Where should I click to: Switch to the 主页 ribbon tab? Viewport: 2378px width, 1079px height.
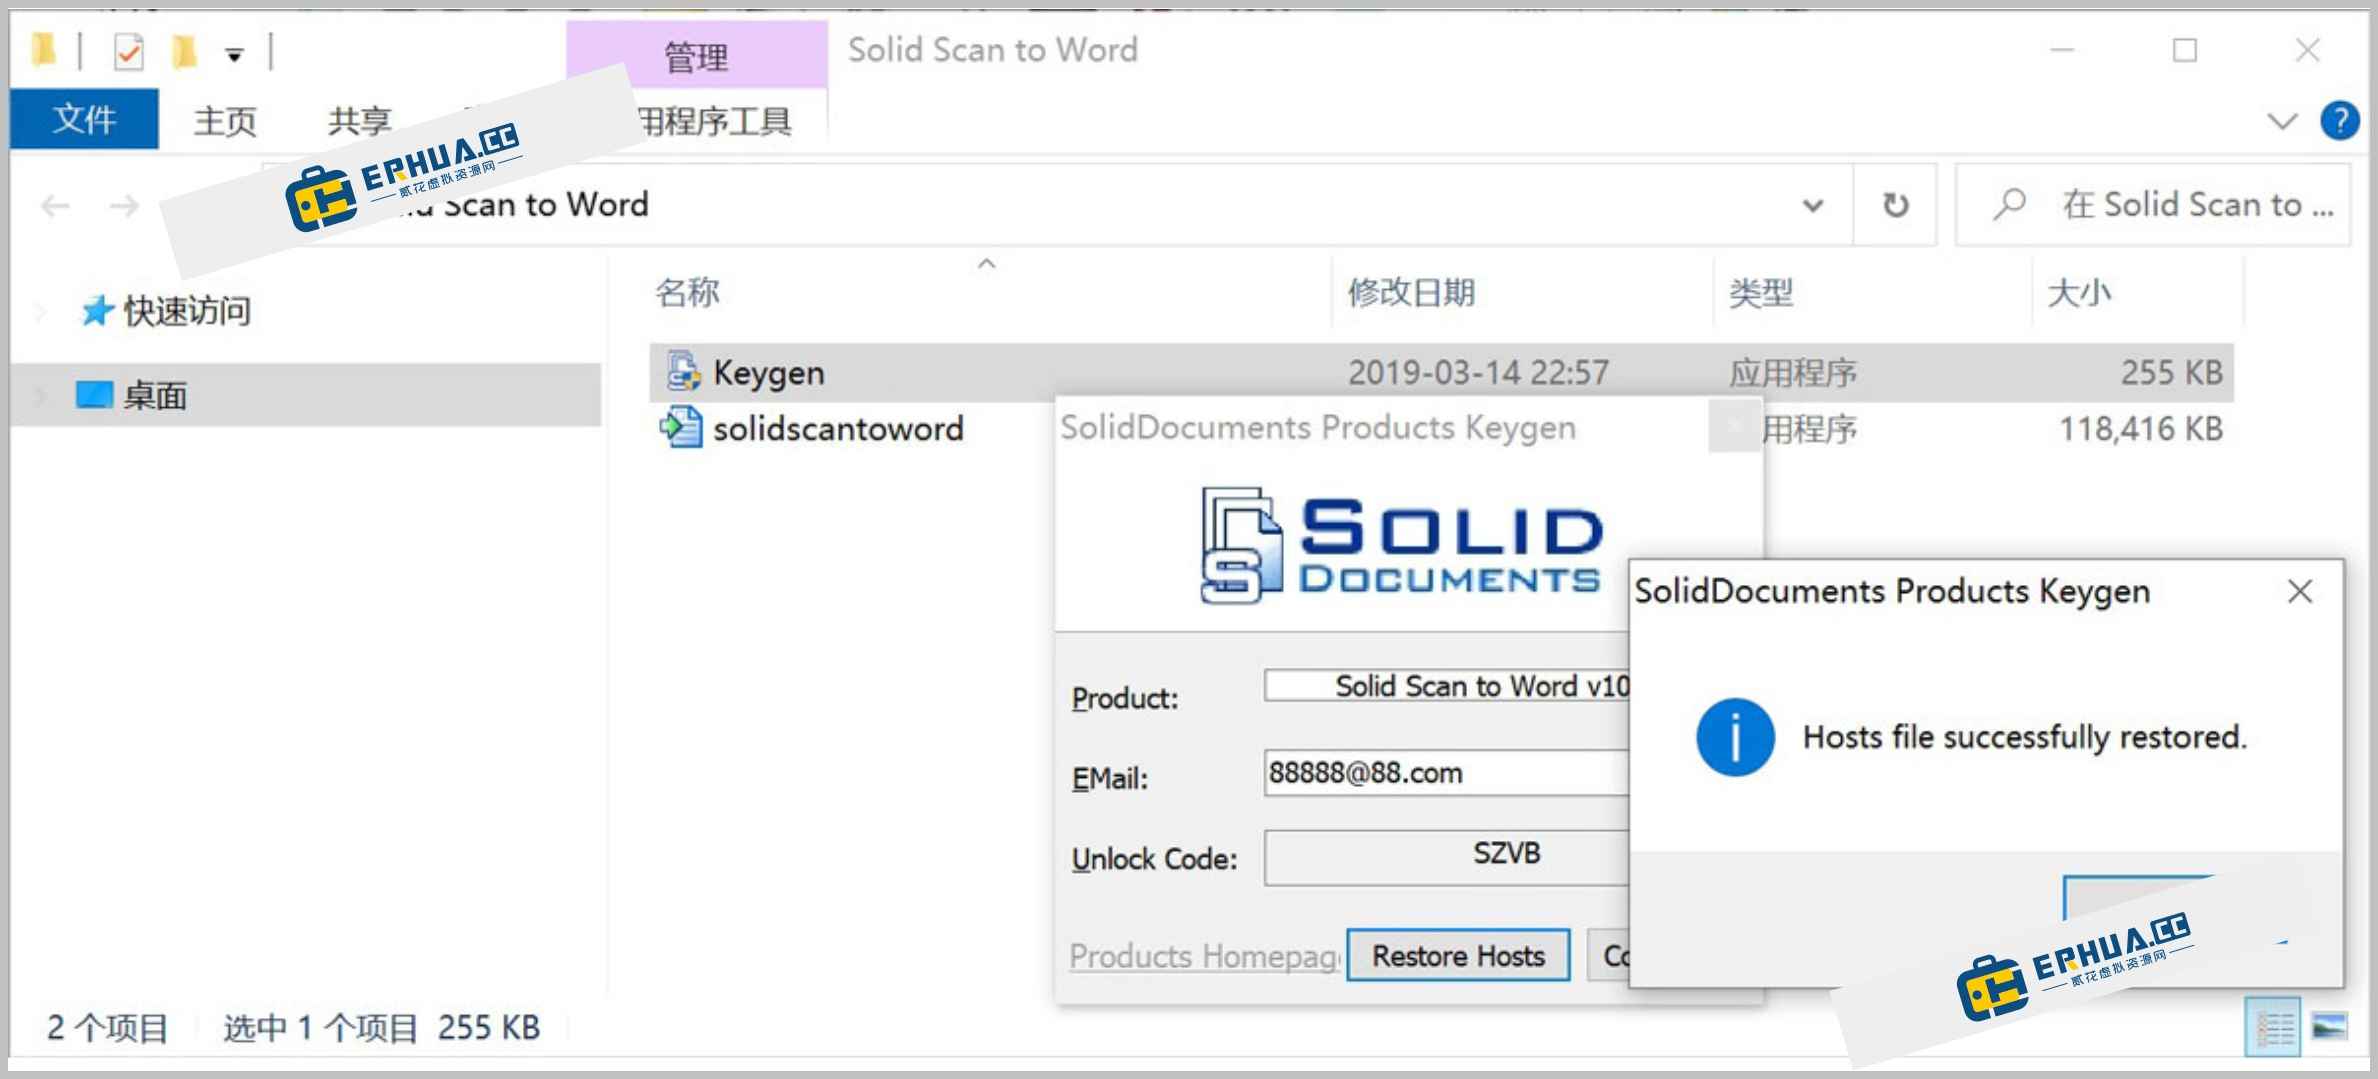pyautogui.click(x=225, y=121)
